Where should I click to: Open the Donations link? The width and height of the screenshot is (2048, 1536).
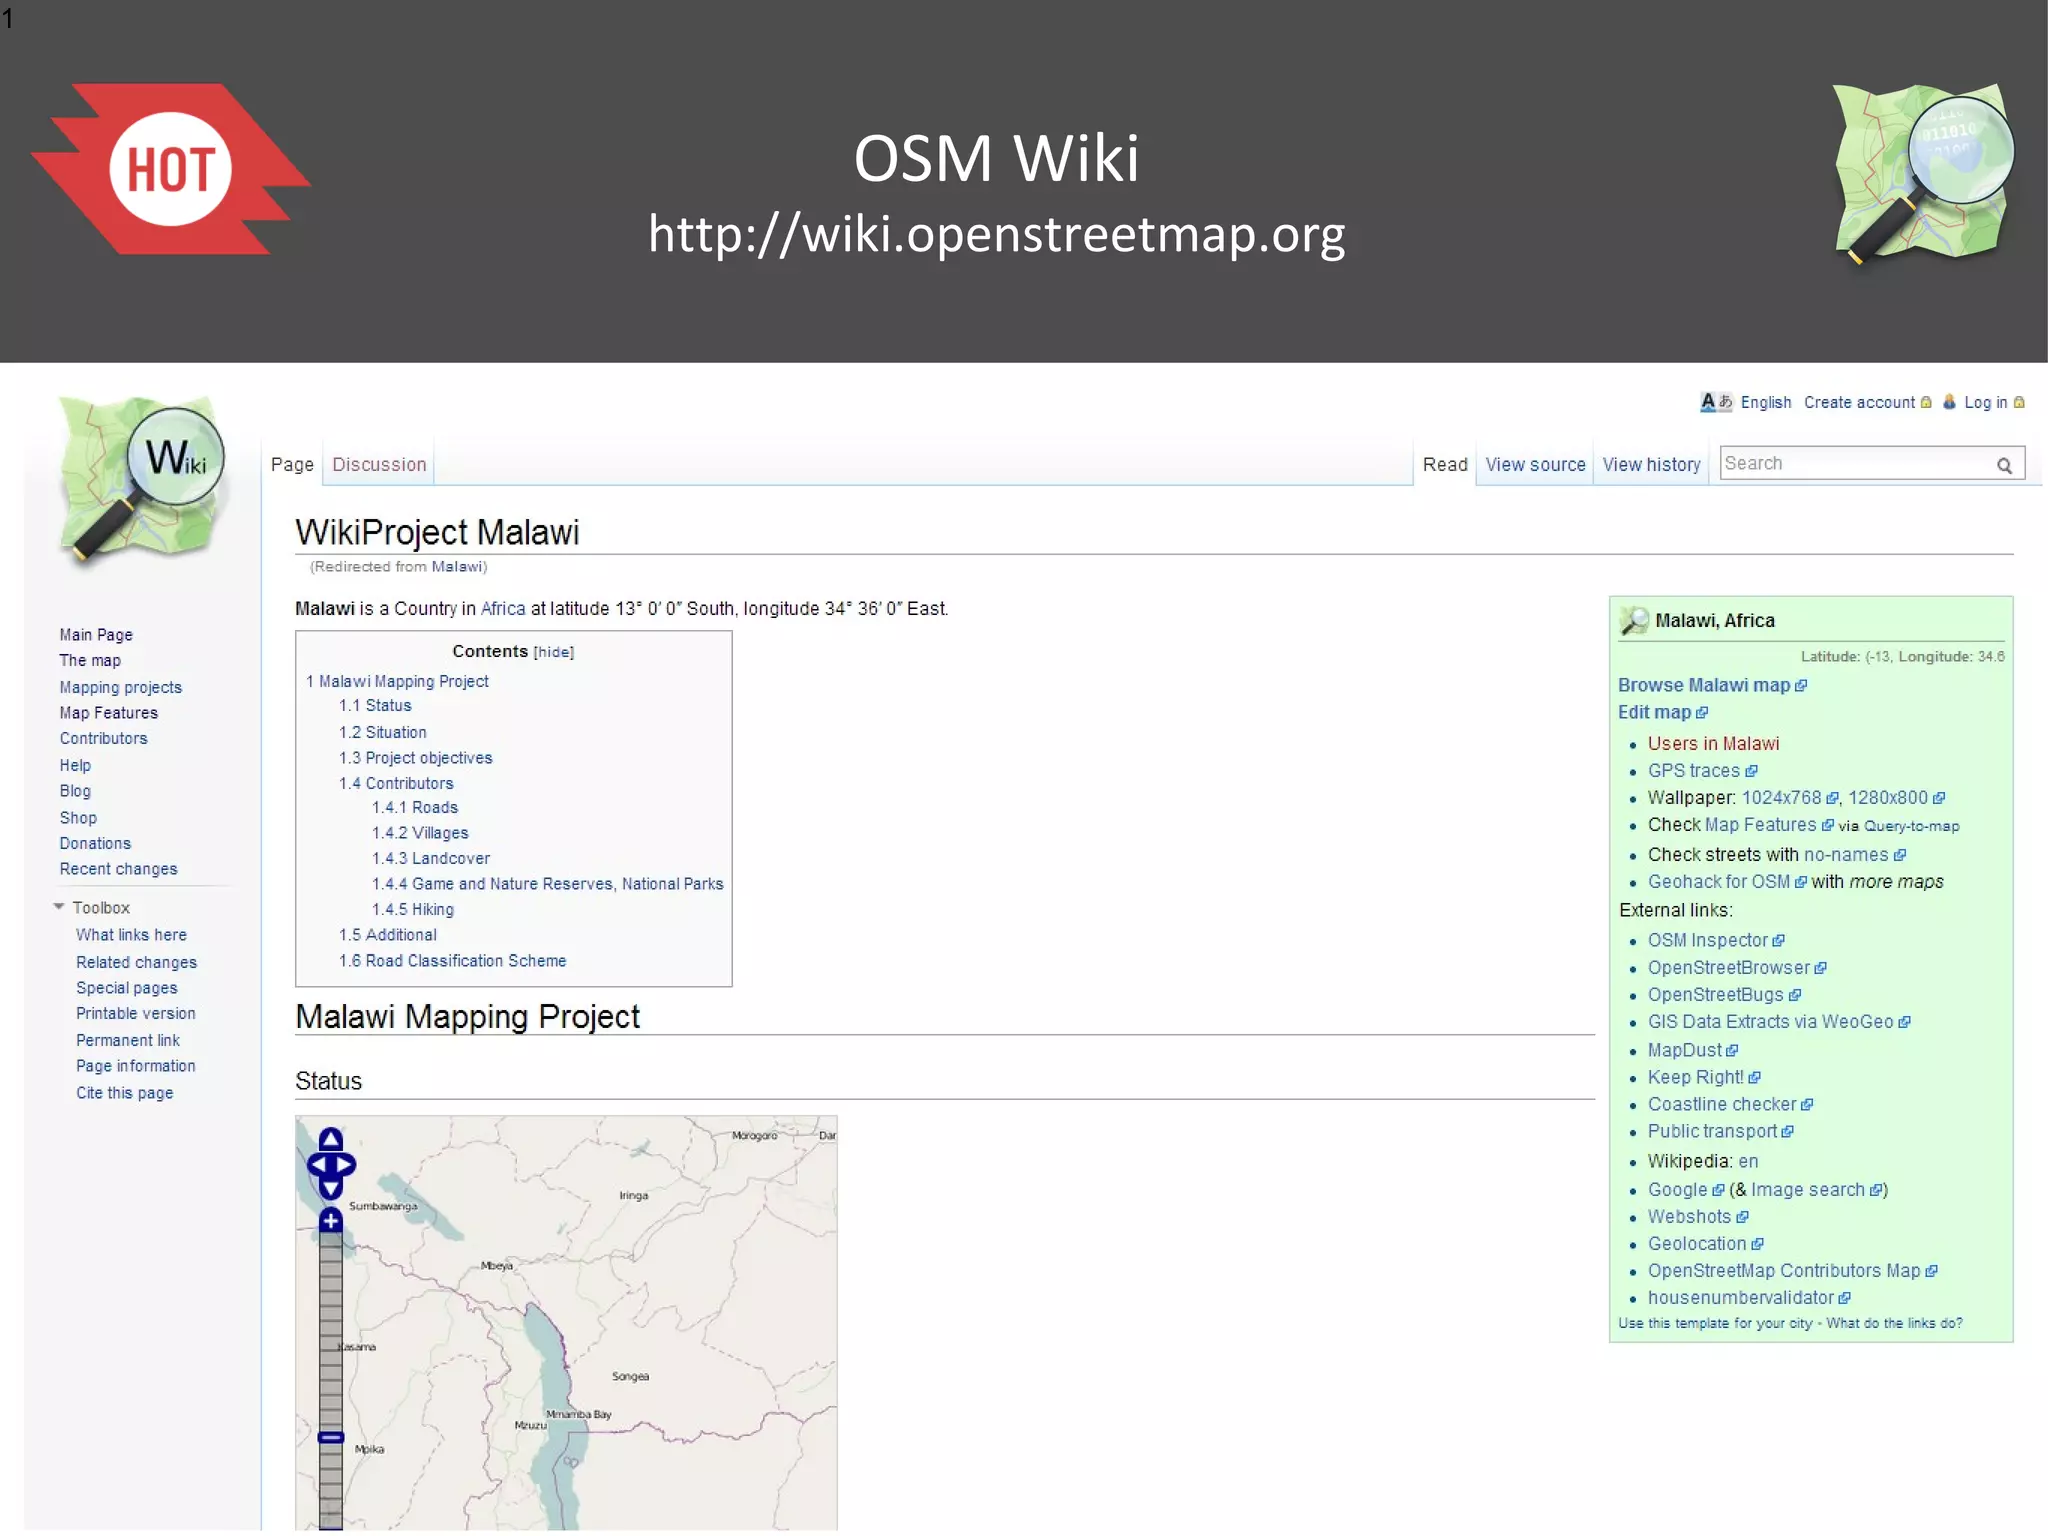tap(95, 844)
